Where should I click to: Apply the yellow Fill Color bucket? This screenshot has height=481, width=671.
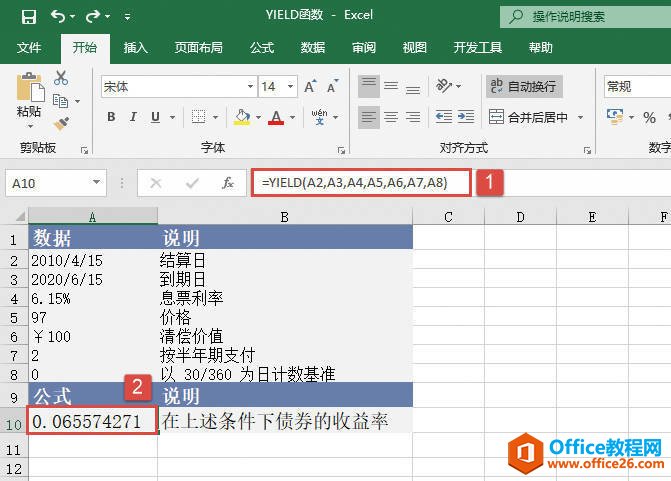242,117
